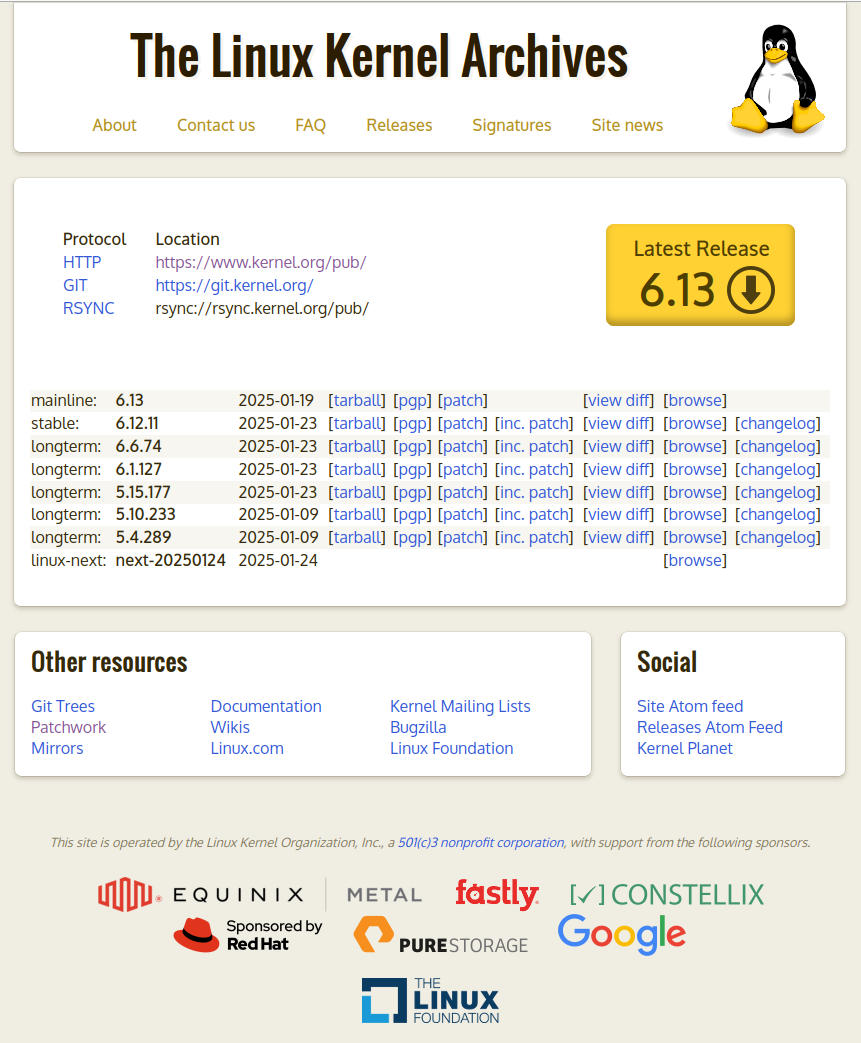Open the Linux Foundation logo

(430, 1000)
